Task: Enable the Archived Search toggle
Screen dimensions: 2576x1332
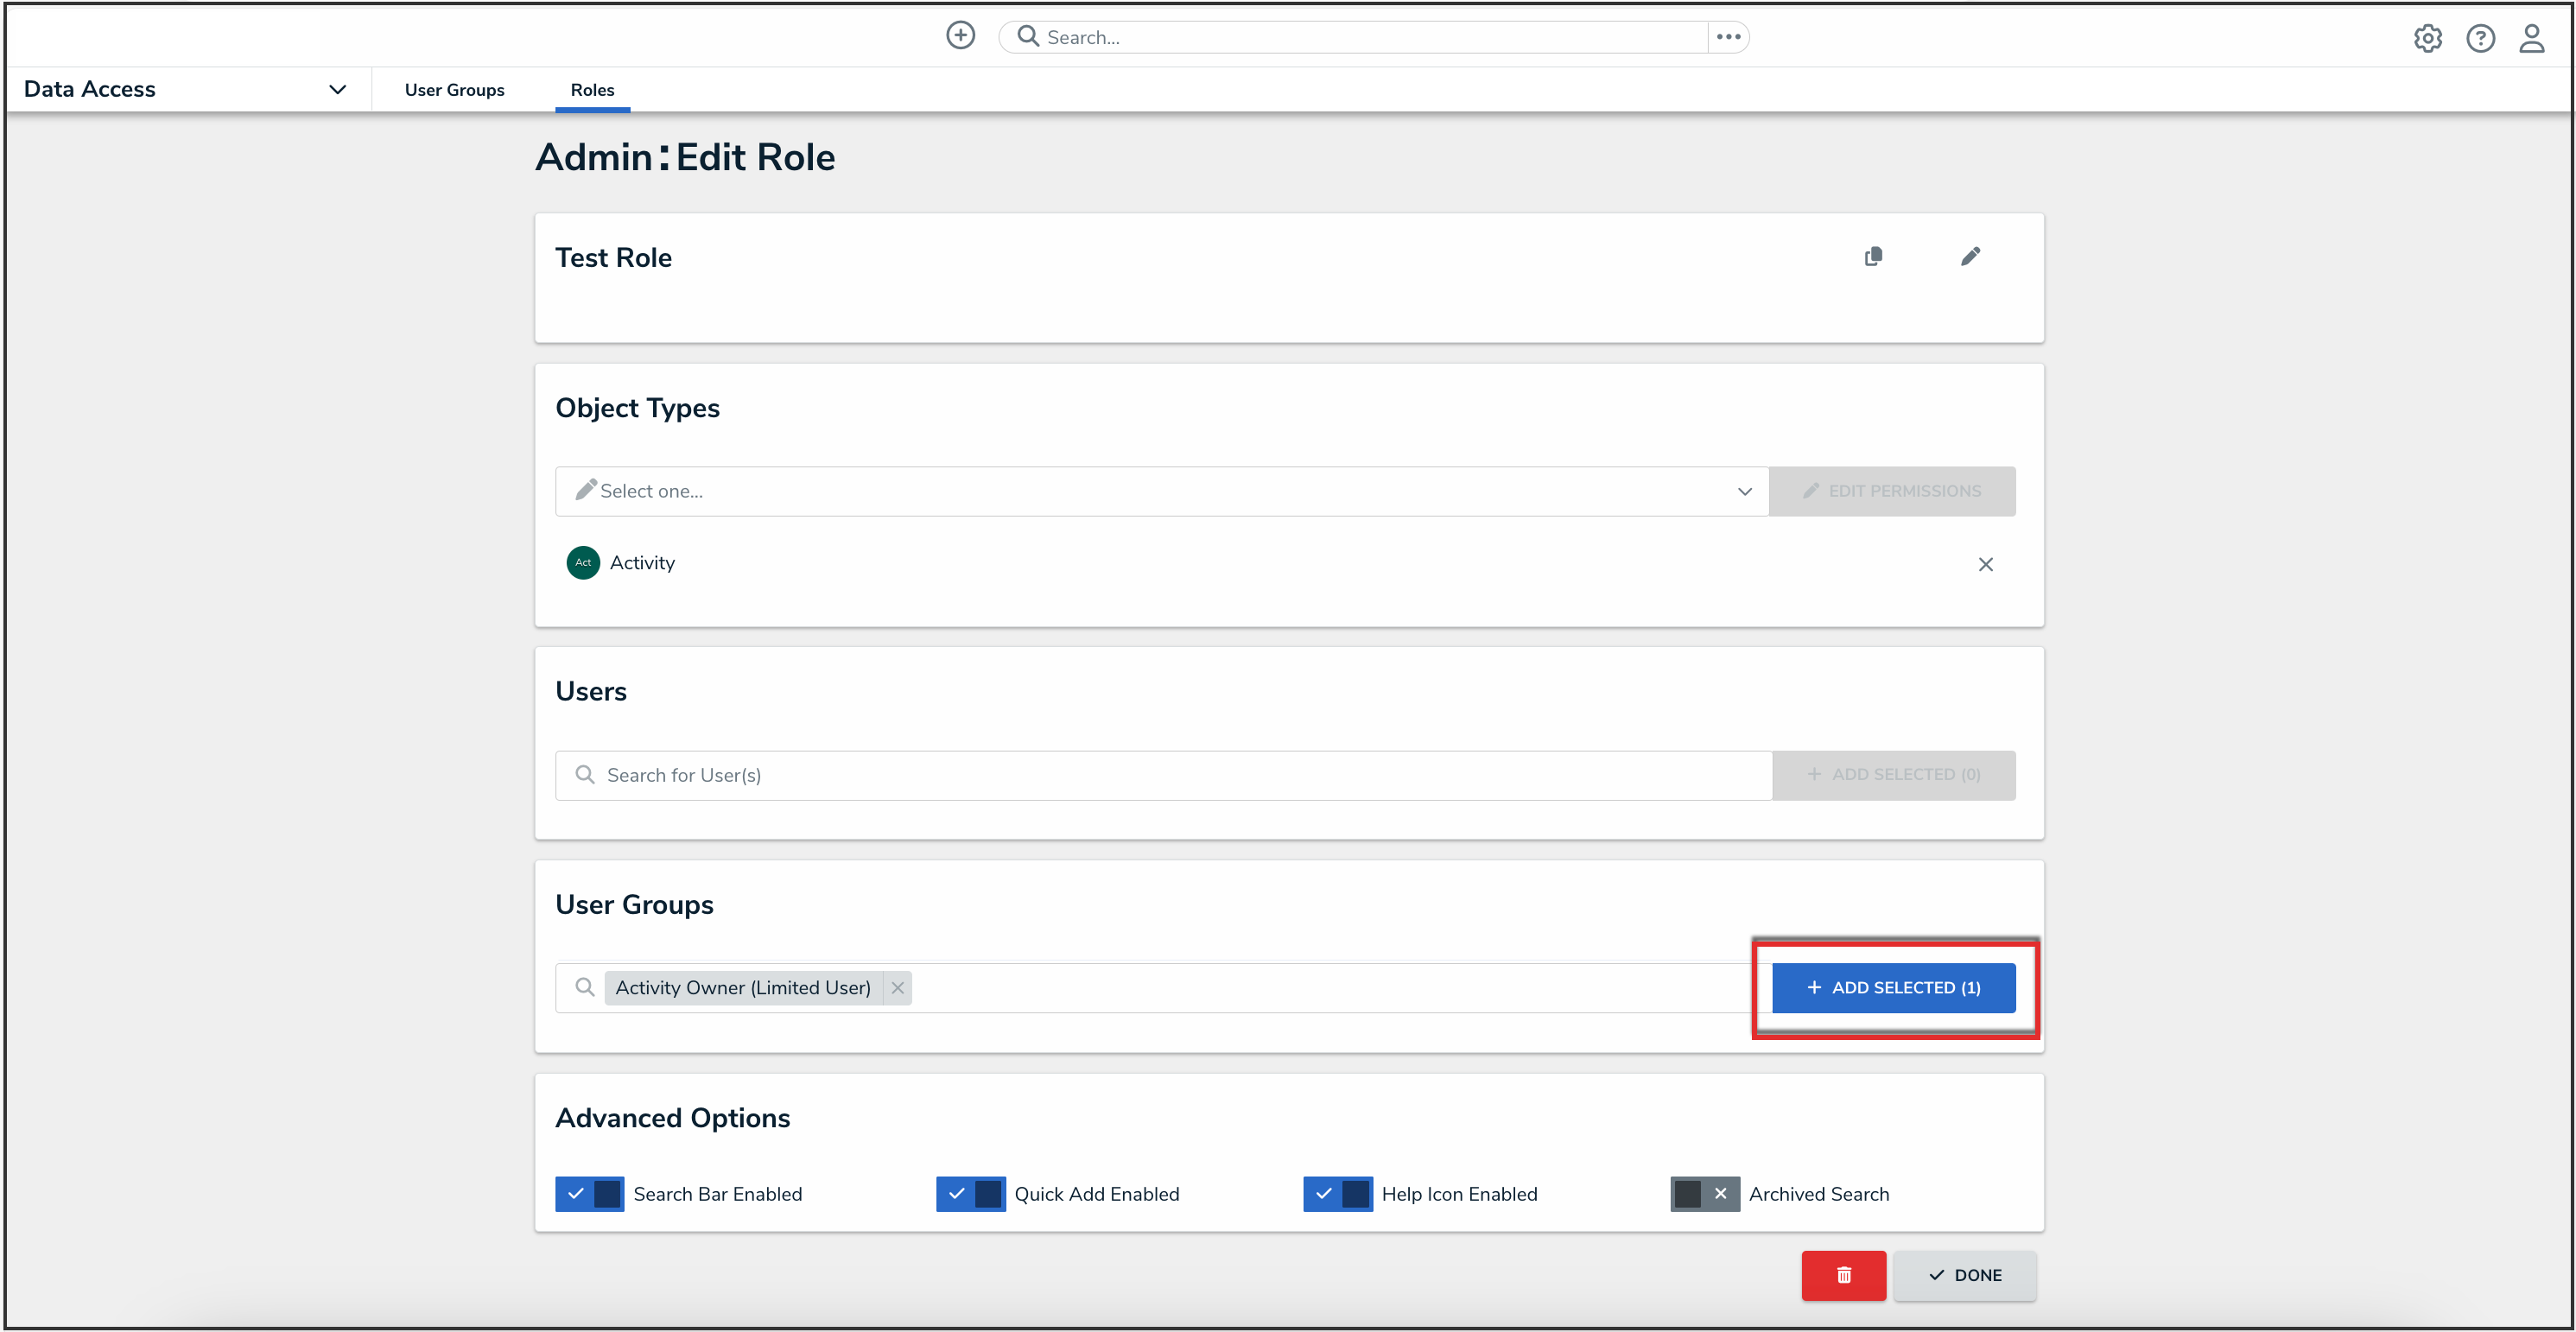Action: pyautogui.click(x=1705, y=1194)
